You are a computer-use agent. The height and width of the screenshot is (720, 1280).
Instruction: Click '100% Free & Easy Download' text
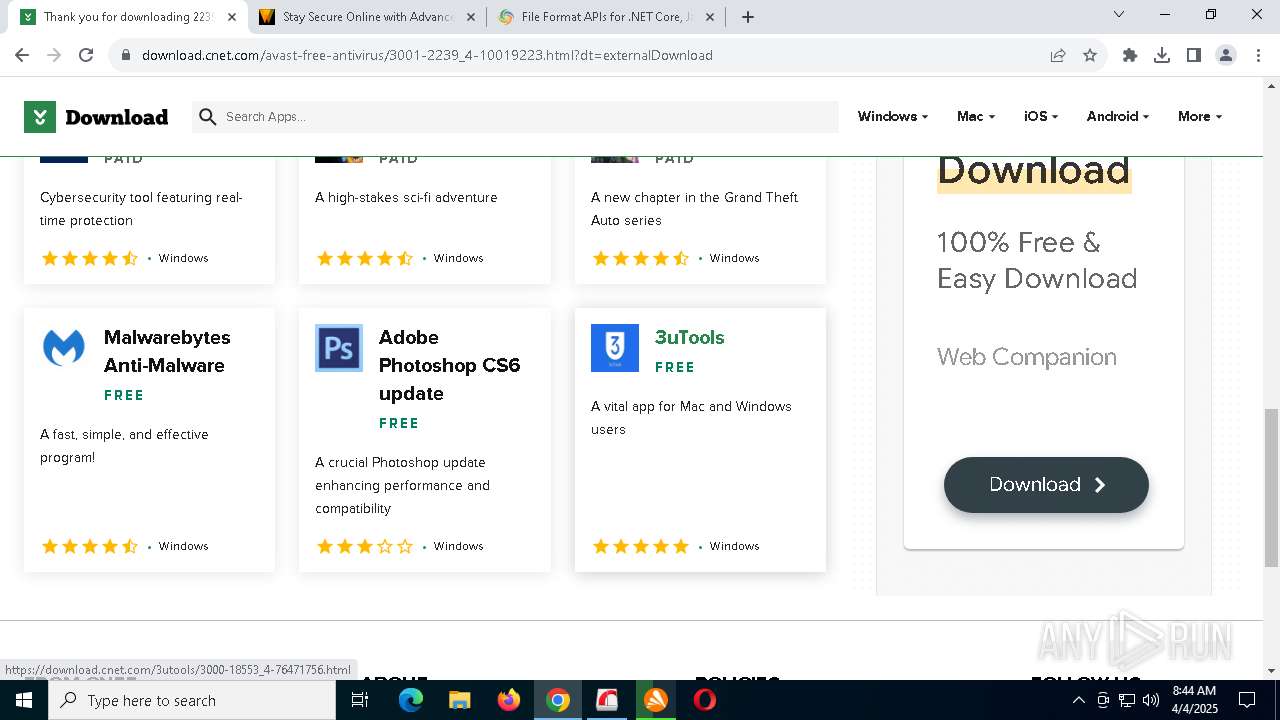click(1037, 260)
